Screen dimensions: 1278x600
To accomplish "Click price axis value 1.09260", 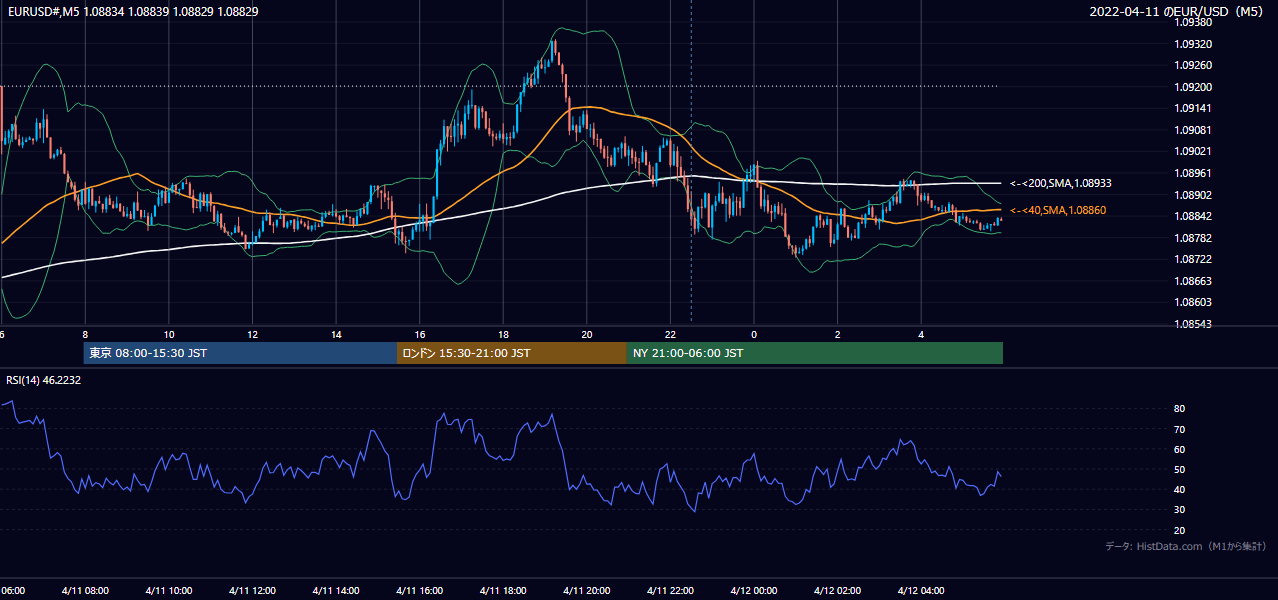I will click(x=1193, y=65).
